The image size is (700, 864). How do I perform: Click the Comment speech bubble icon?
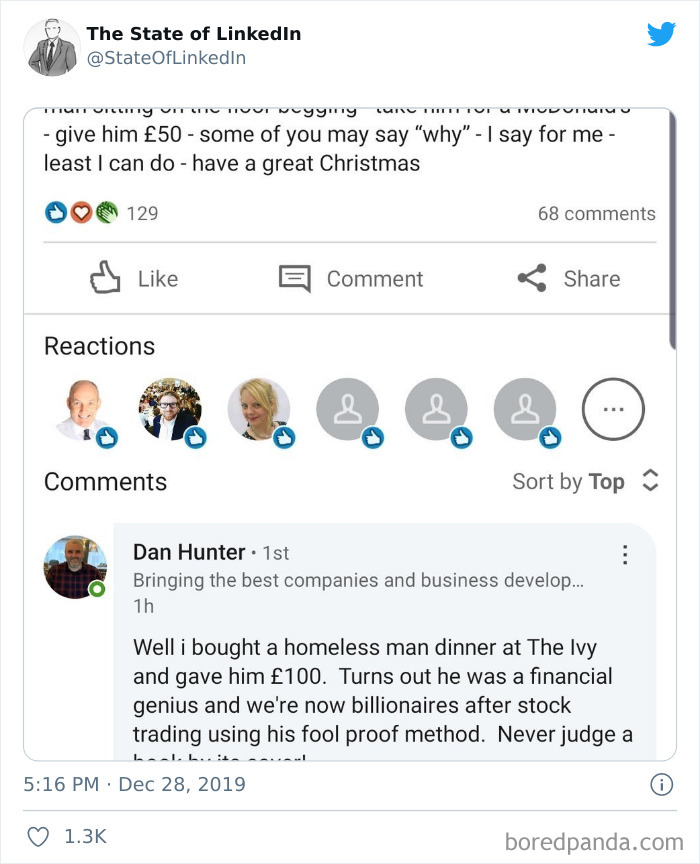(295, 279)
